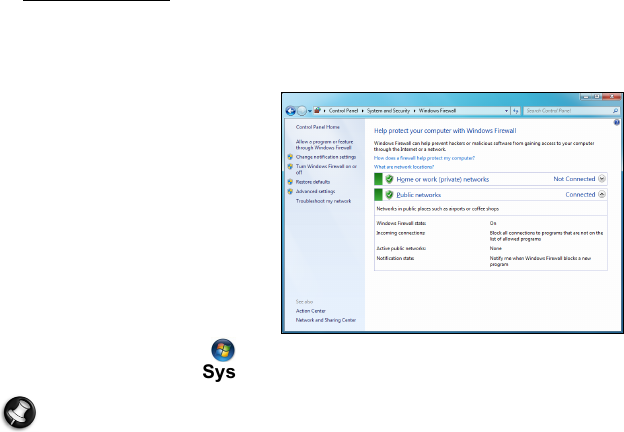Viewport: 624px width, 432px height.
Task: Select Control Panel in the breadcrumb
Action: (343, 111)
